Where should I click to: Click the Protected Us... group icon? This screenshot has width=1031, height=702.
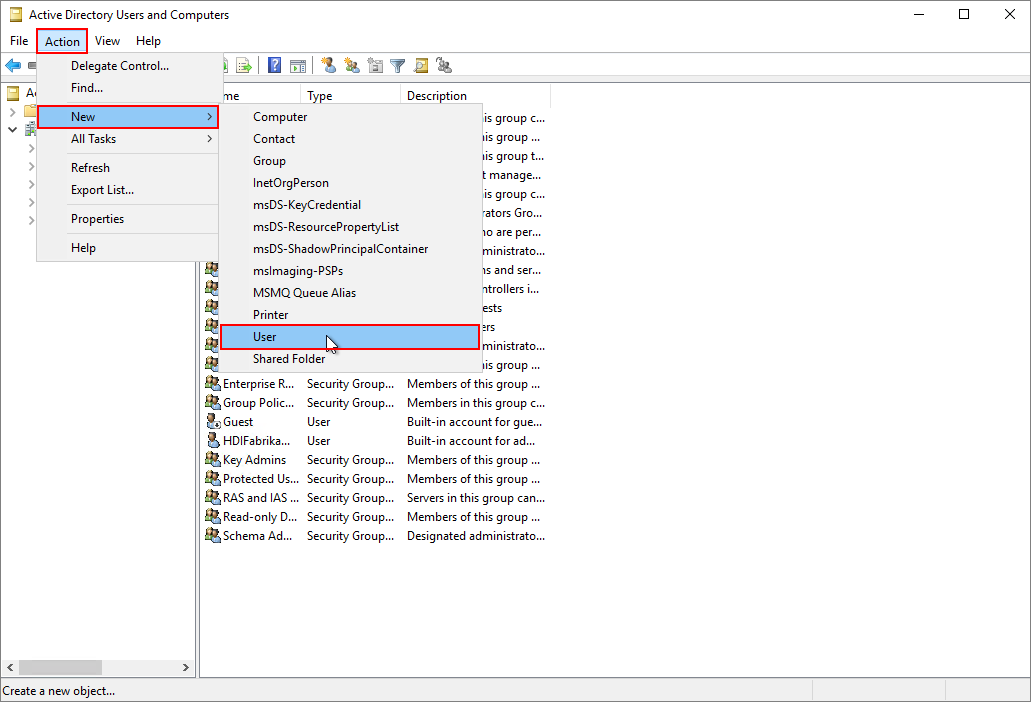212,479
